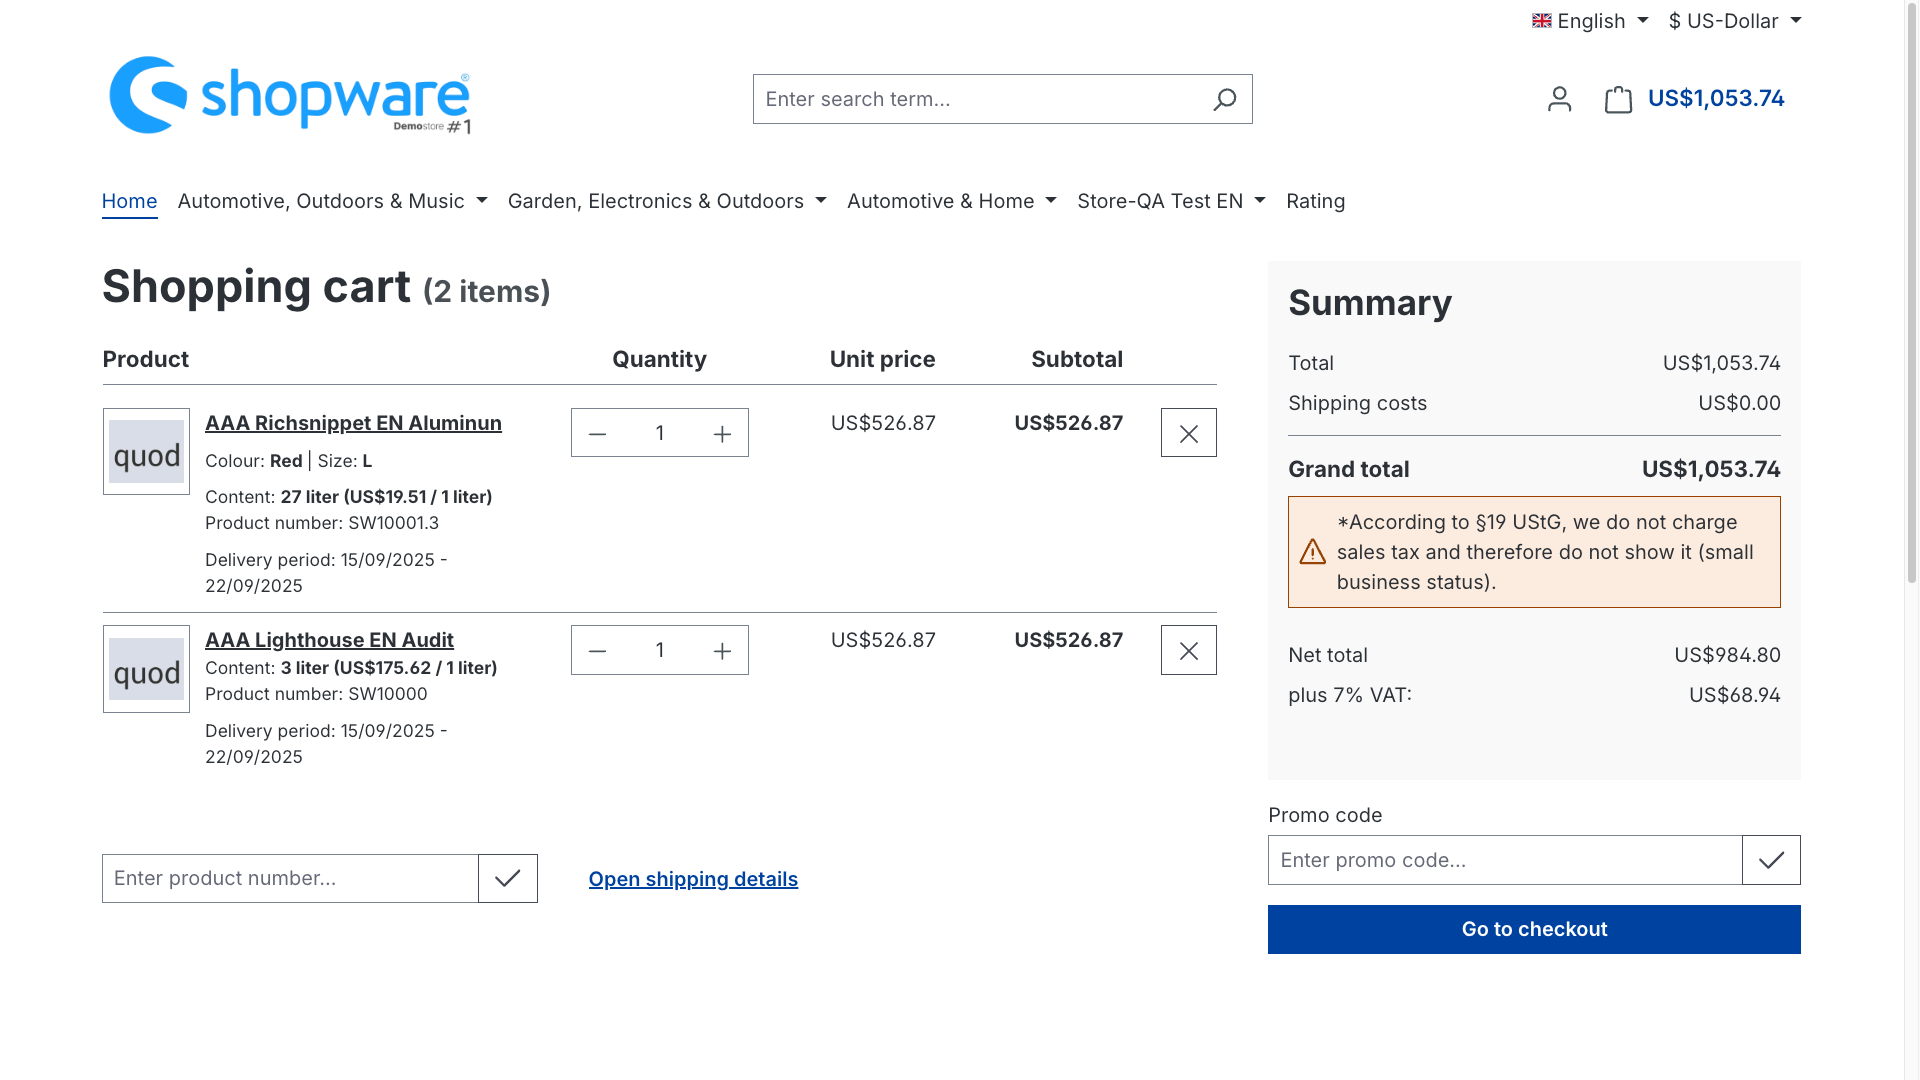Click cart total US$1,053.74 in header

pos(1716,98)
